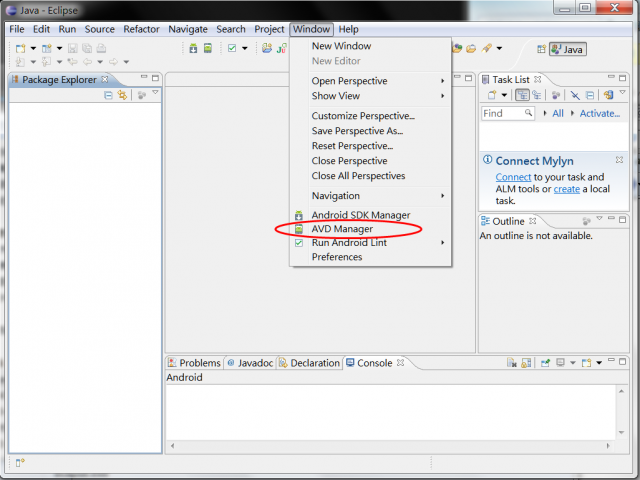Image resolution: width=640 pixels, height=480 pixels.
Task: Click Collapse All in Package Explorer
Action: 108,96
